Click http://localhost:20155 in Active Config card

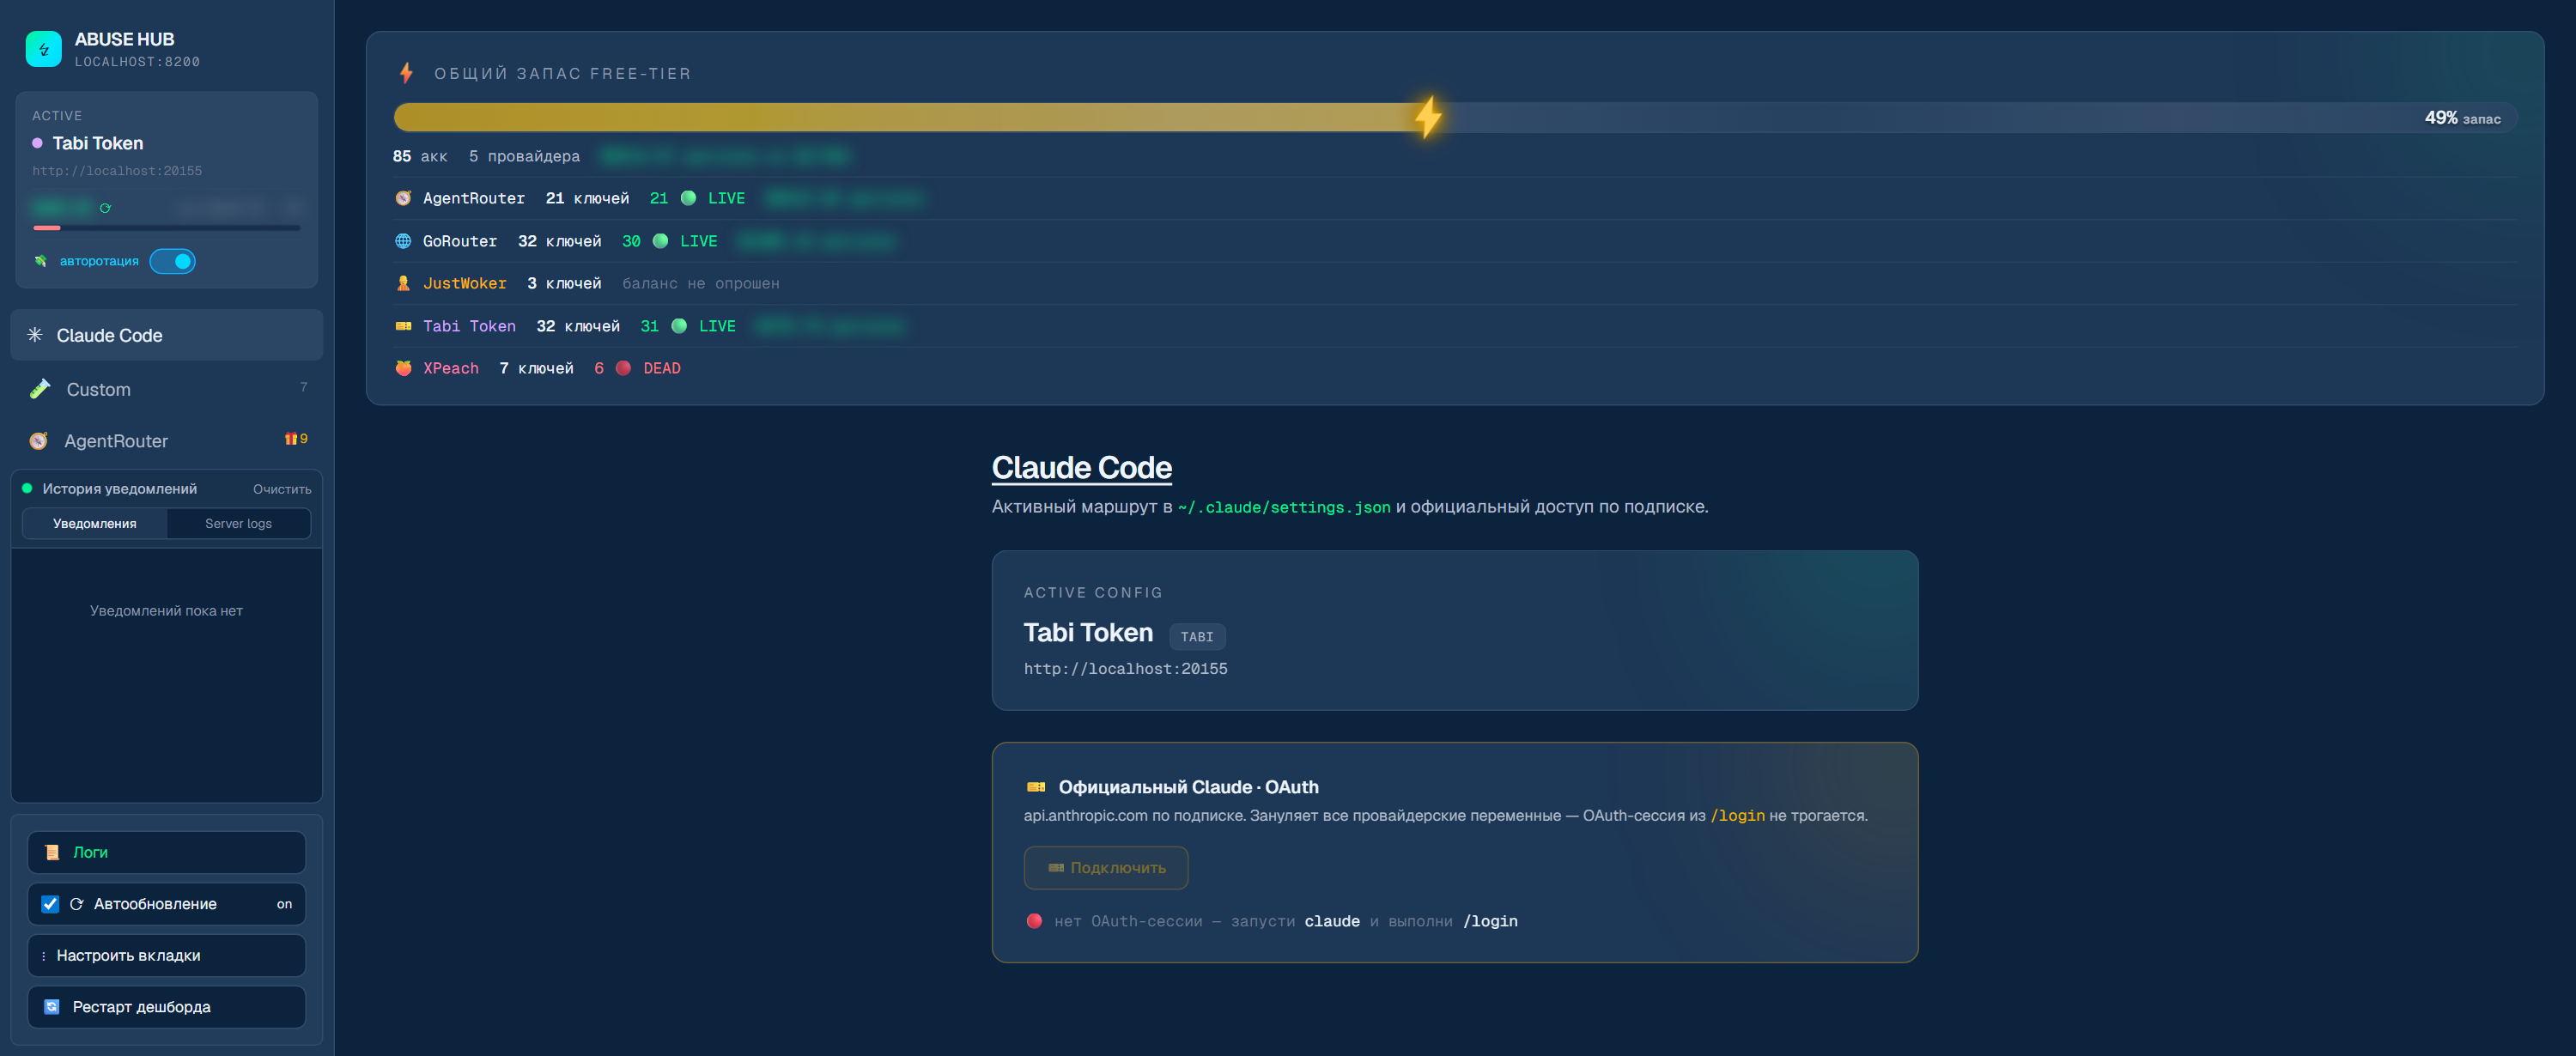click(x=1125, y=669)
